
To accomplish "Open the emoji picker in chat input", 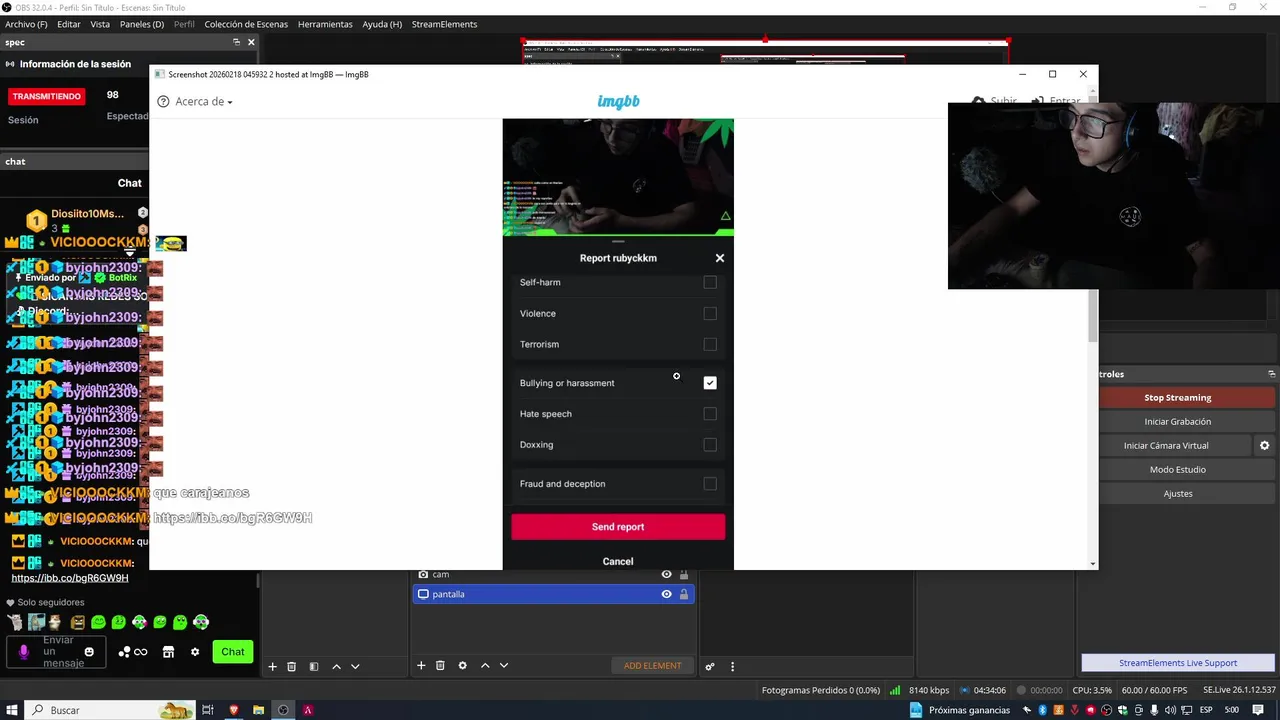I will click(x=89, y=652).
